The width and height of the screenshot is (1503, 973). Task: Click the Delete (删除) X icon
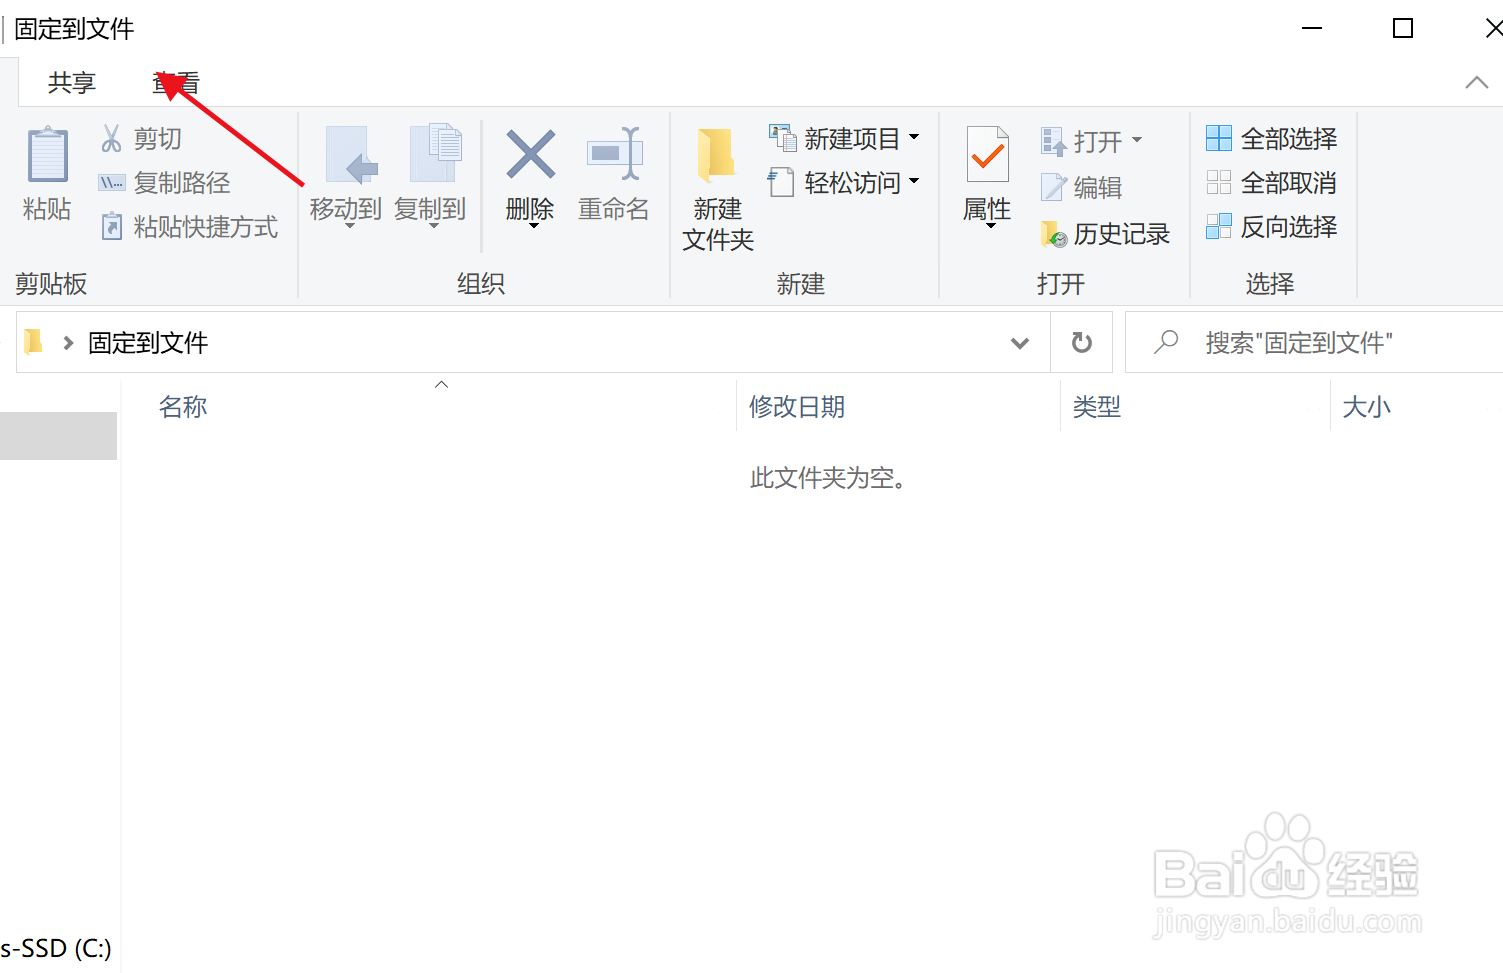pyautogui.click(x=530, y=155)
